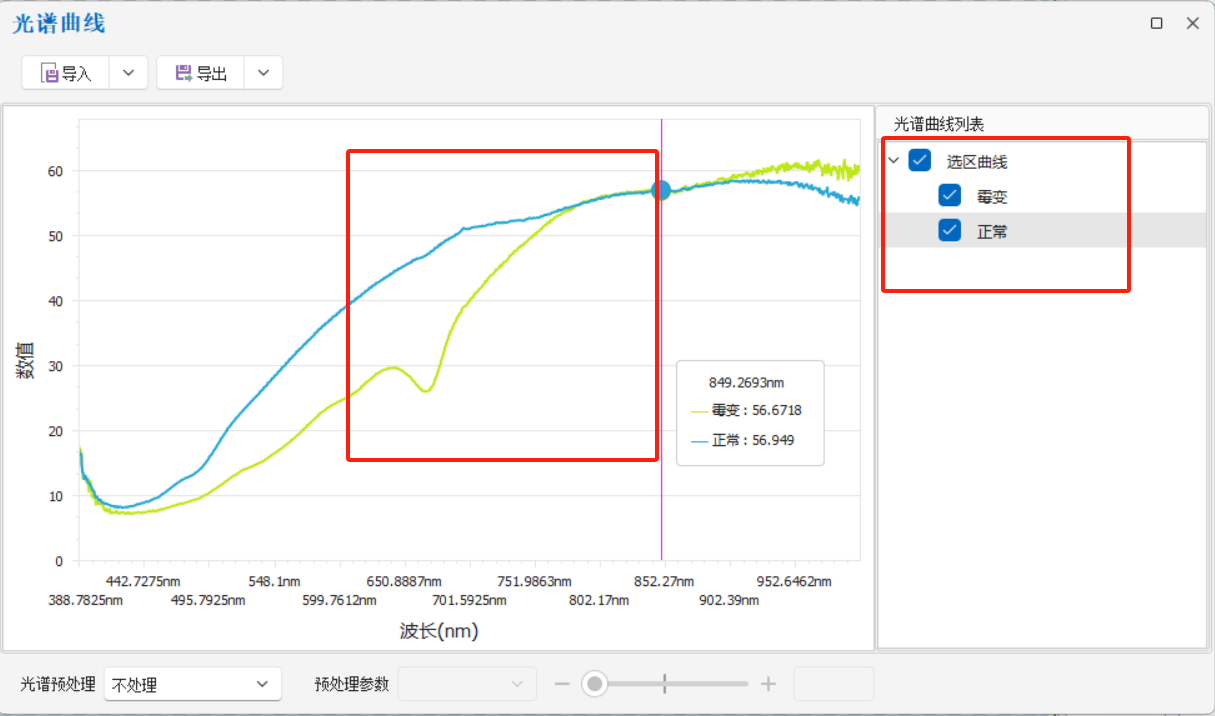Click the 导入 import button

[x=66, y=73]
